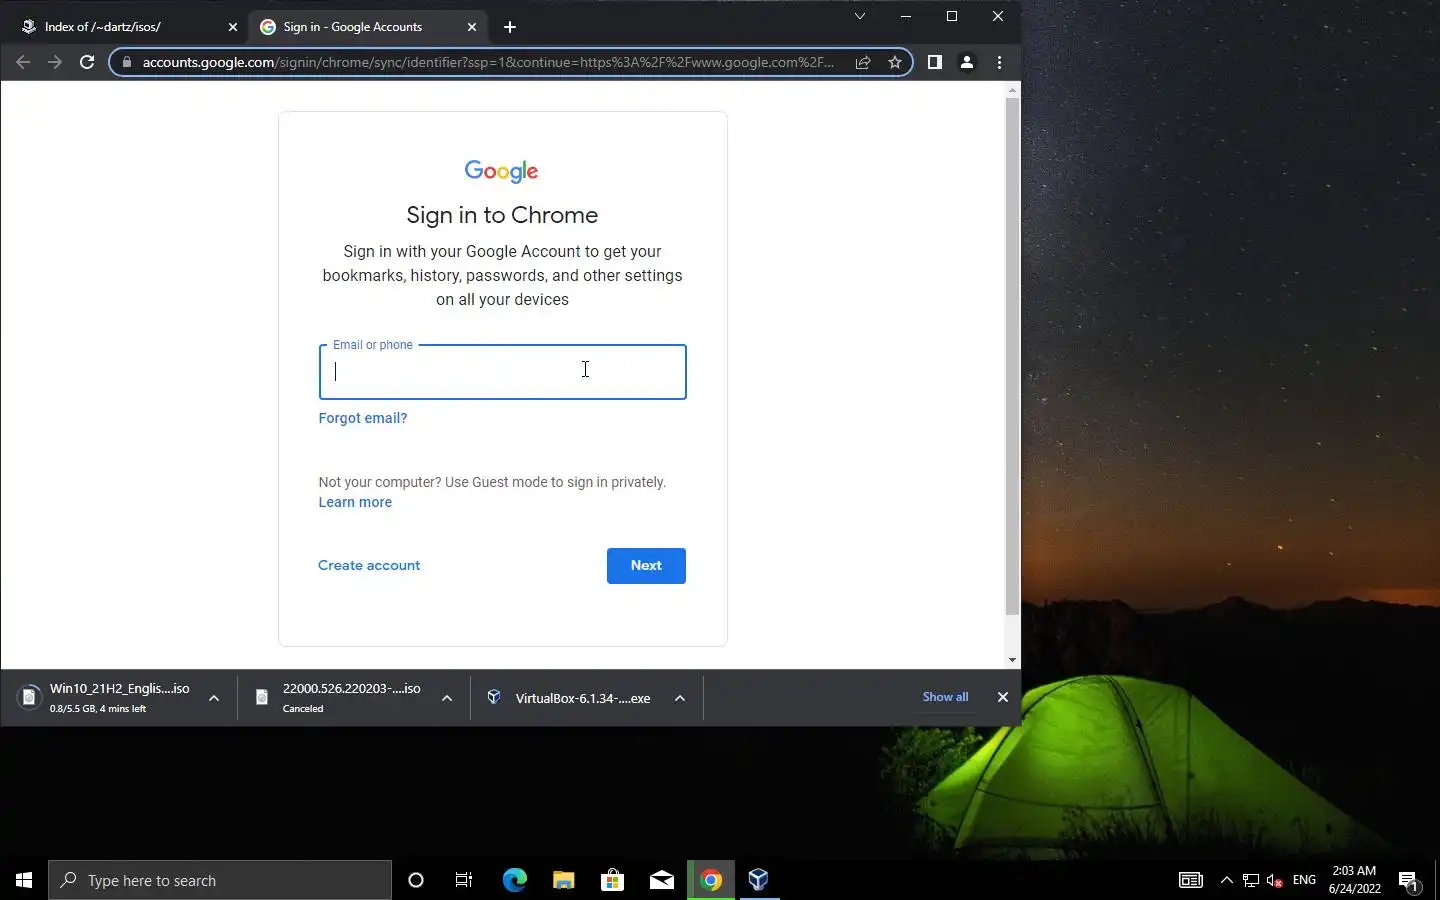The width and height of the screenshot is (1440, 900).
Task: Click the lock site info icon
Action: click(x=126, y=62)
